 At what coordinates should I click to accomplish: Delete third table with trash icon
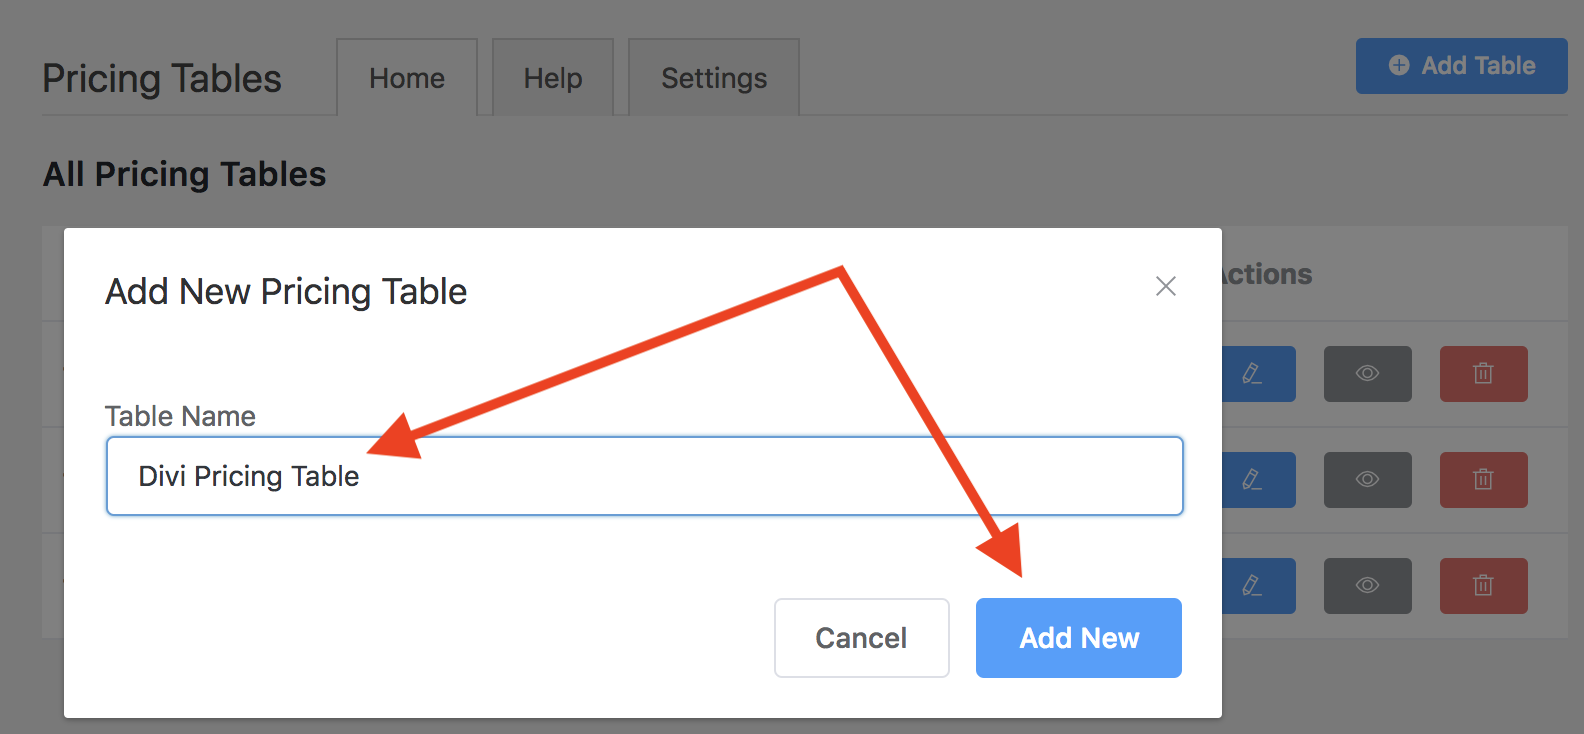pyautogui.click(x=1483, y=586)
